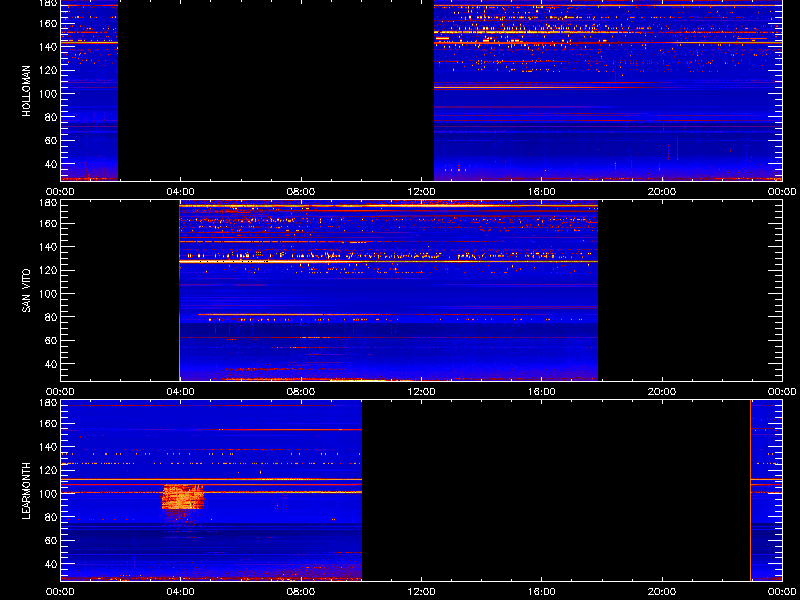800x600 pixels.
Task: Click 12:00 under the HOLLOMAN panel
Action: click(421, 192)
